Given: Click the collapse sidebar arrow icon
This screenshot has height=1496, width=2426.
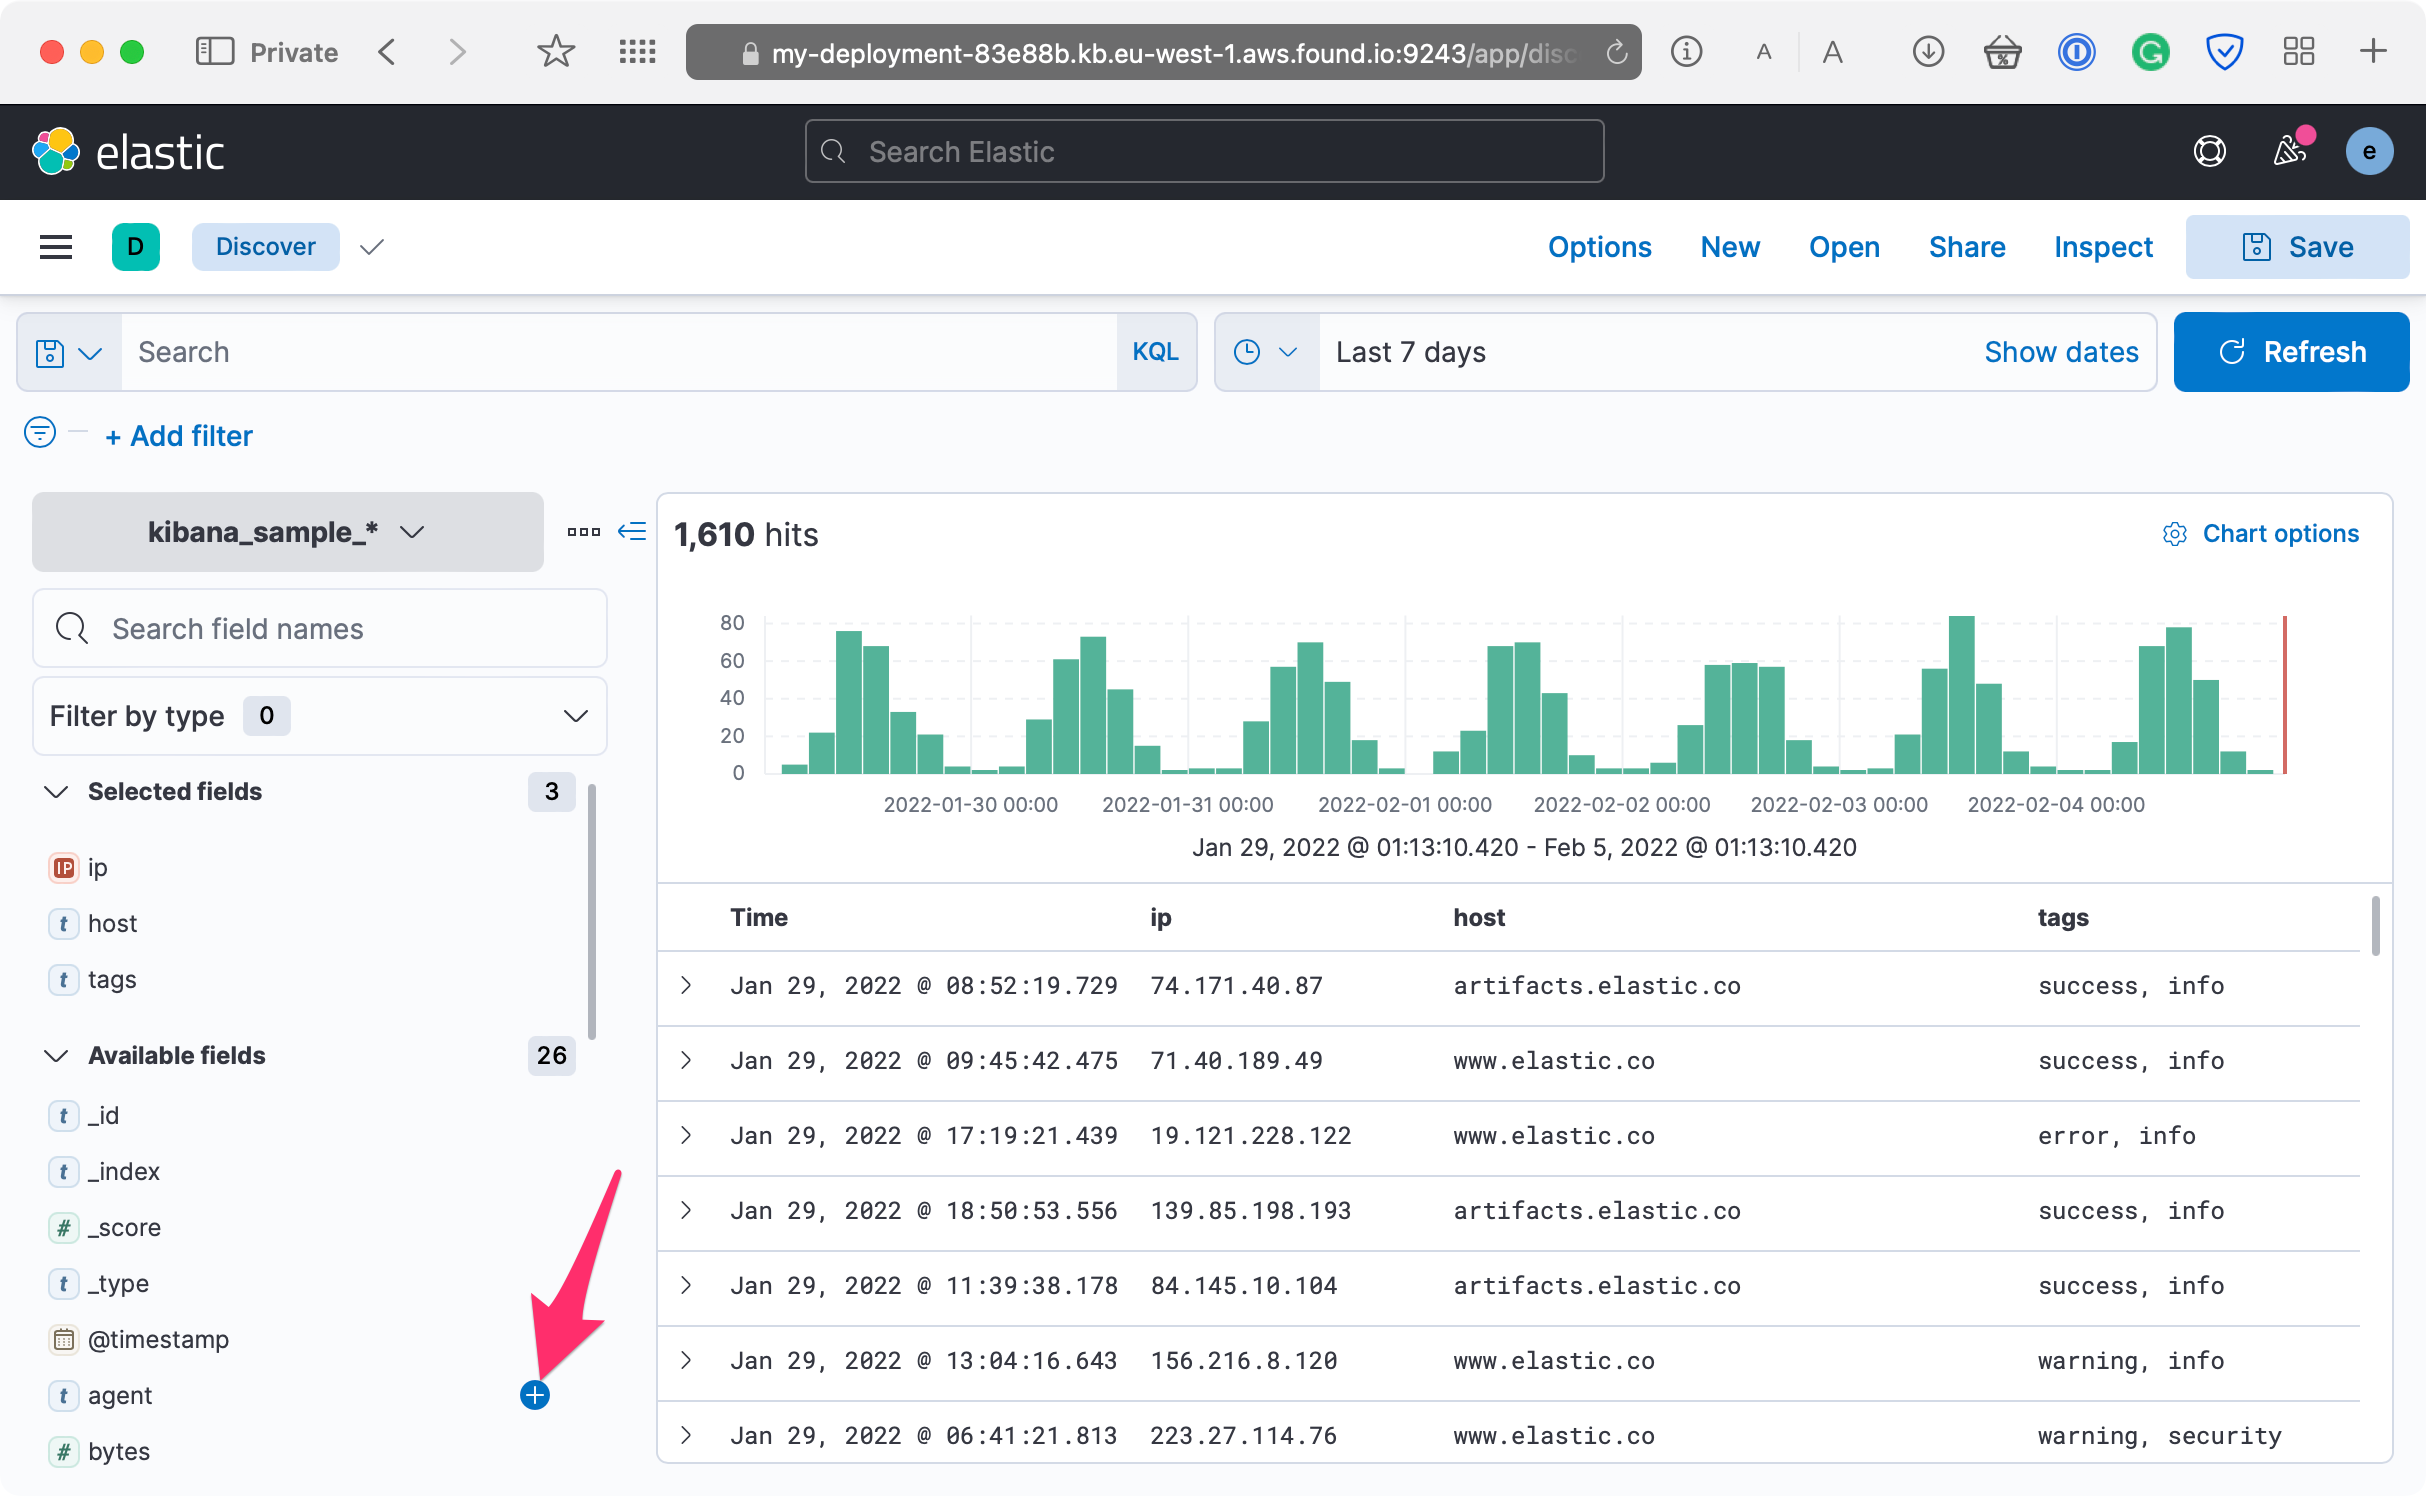Looking at the screenshot, I should tap(632, 531).
